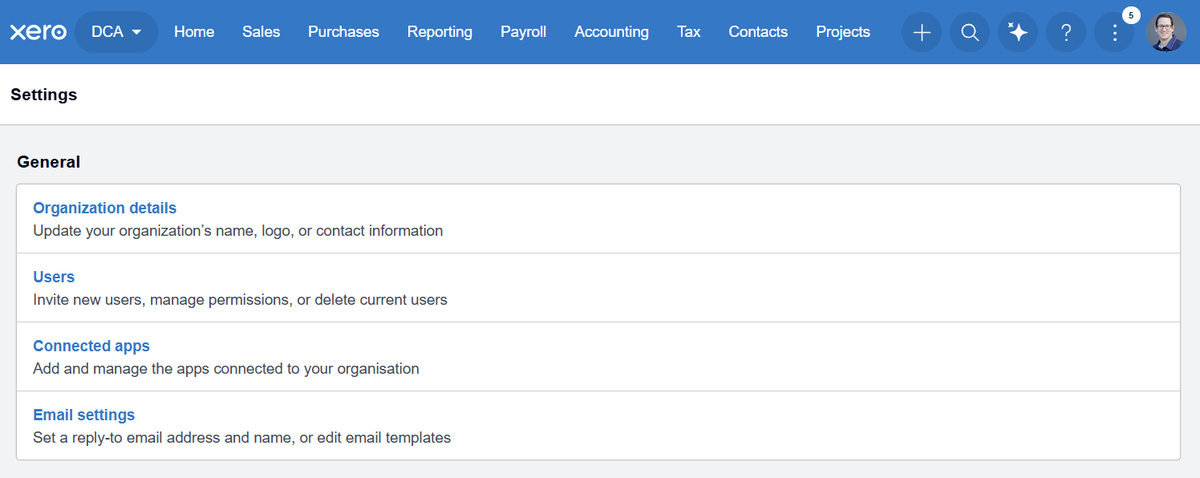Open Organization details settings
The height and width of the screenshot is (478, 1200).
(x=104, y=208)
